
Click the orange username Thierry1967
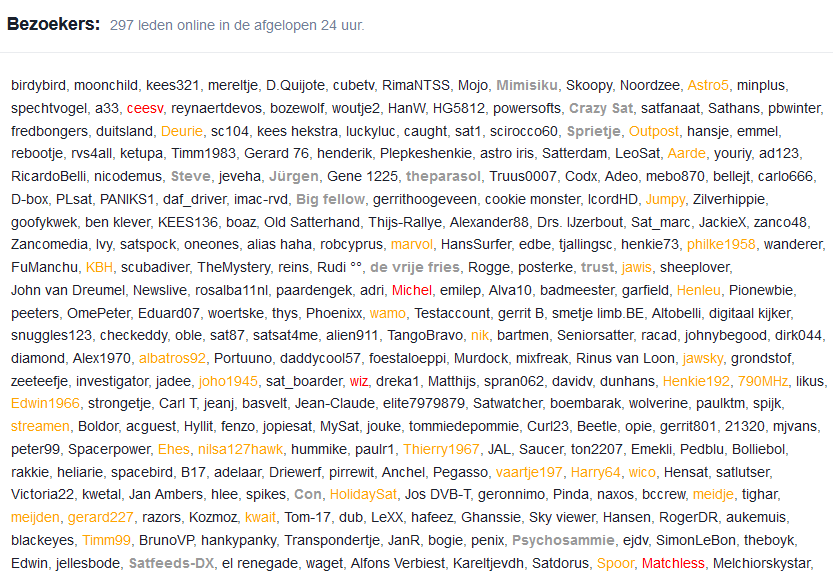point(441,449)
